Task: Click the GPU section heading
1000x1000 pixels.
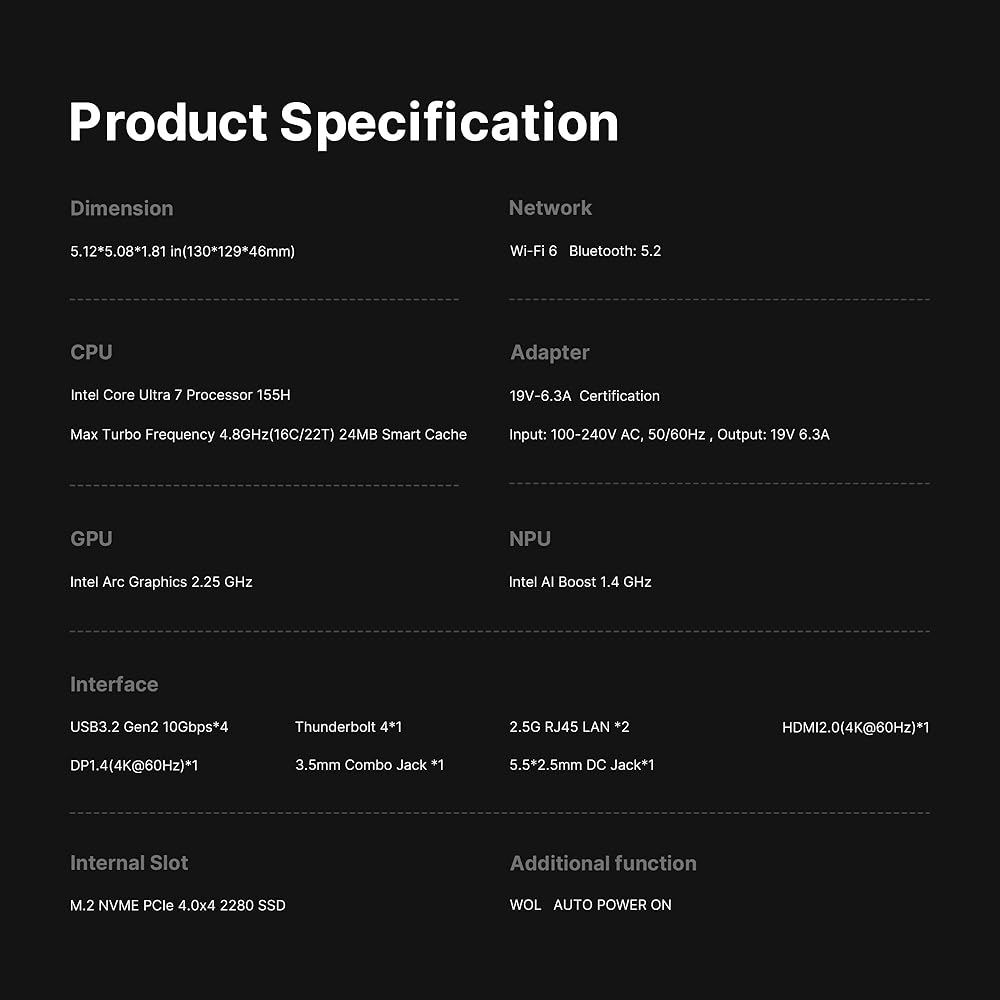Action: pyautogui.click(x=91, y=538)
